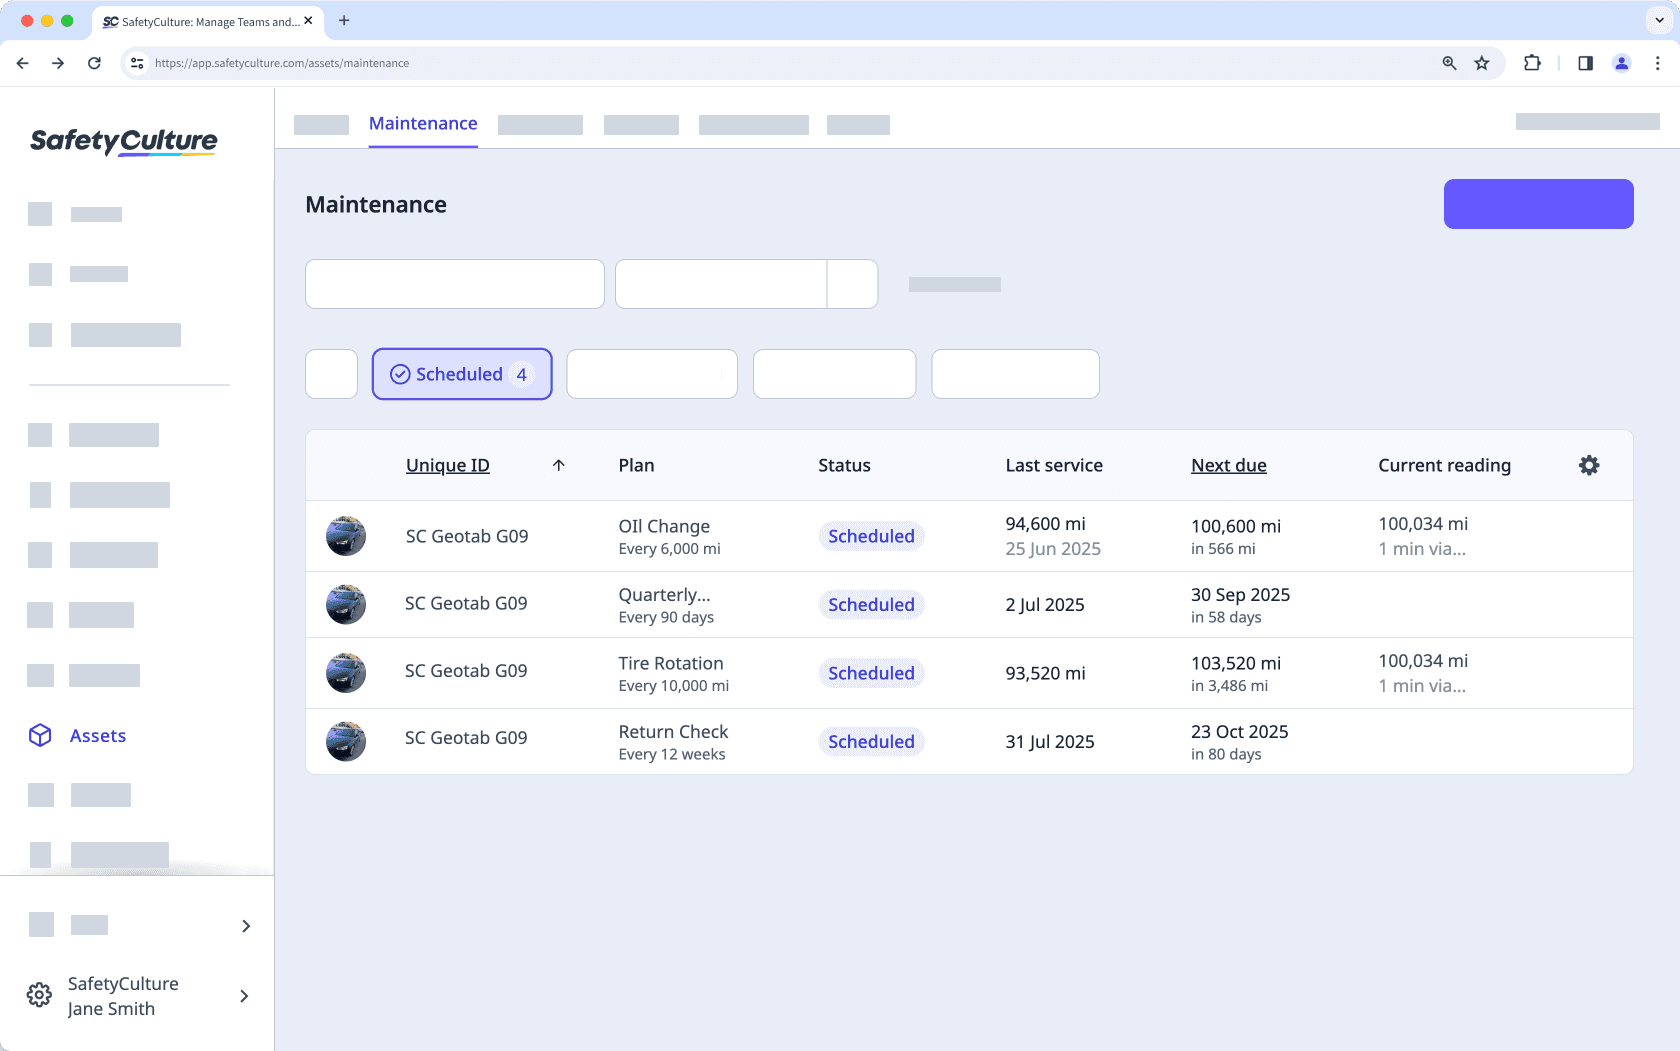Click the first filter input field

454,284
